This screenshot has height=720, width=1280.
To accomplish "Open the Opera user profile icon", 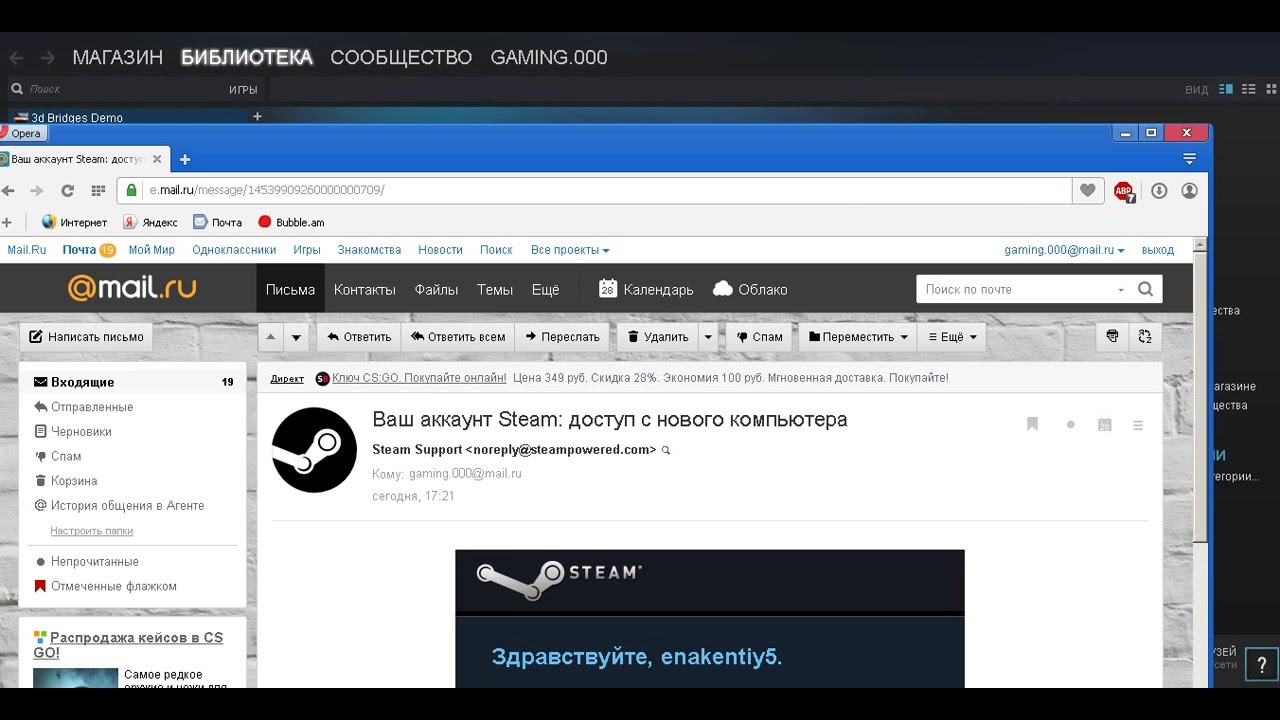I will coord(1189,190).
